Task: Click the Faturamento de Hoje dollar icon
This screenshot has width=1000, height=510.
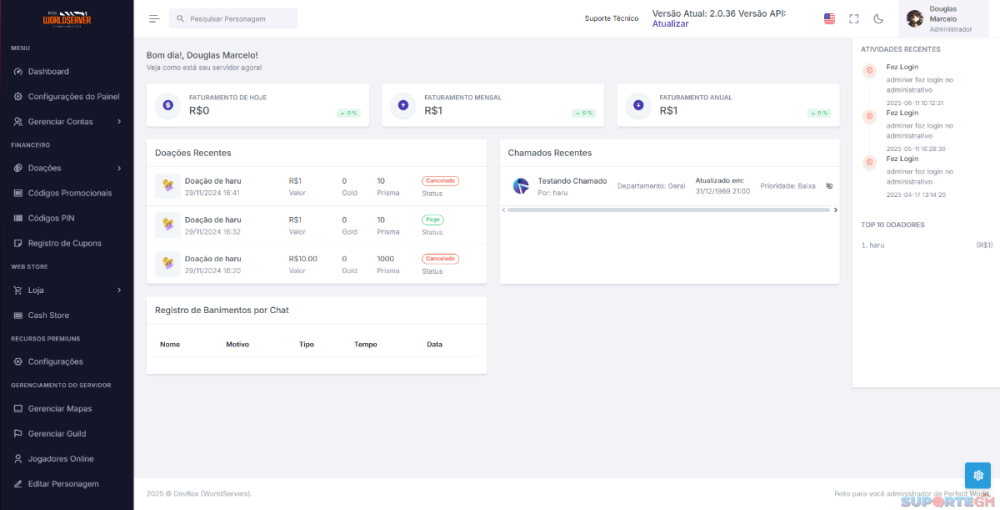Action: tap(167, 105)
